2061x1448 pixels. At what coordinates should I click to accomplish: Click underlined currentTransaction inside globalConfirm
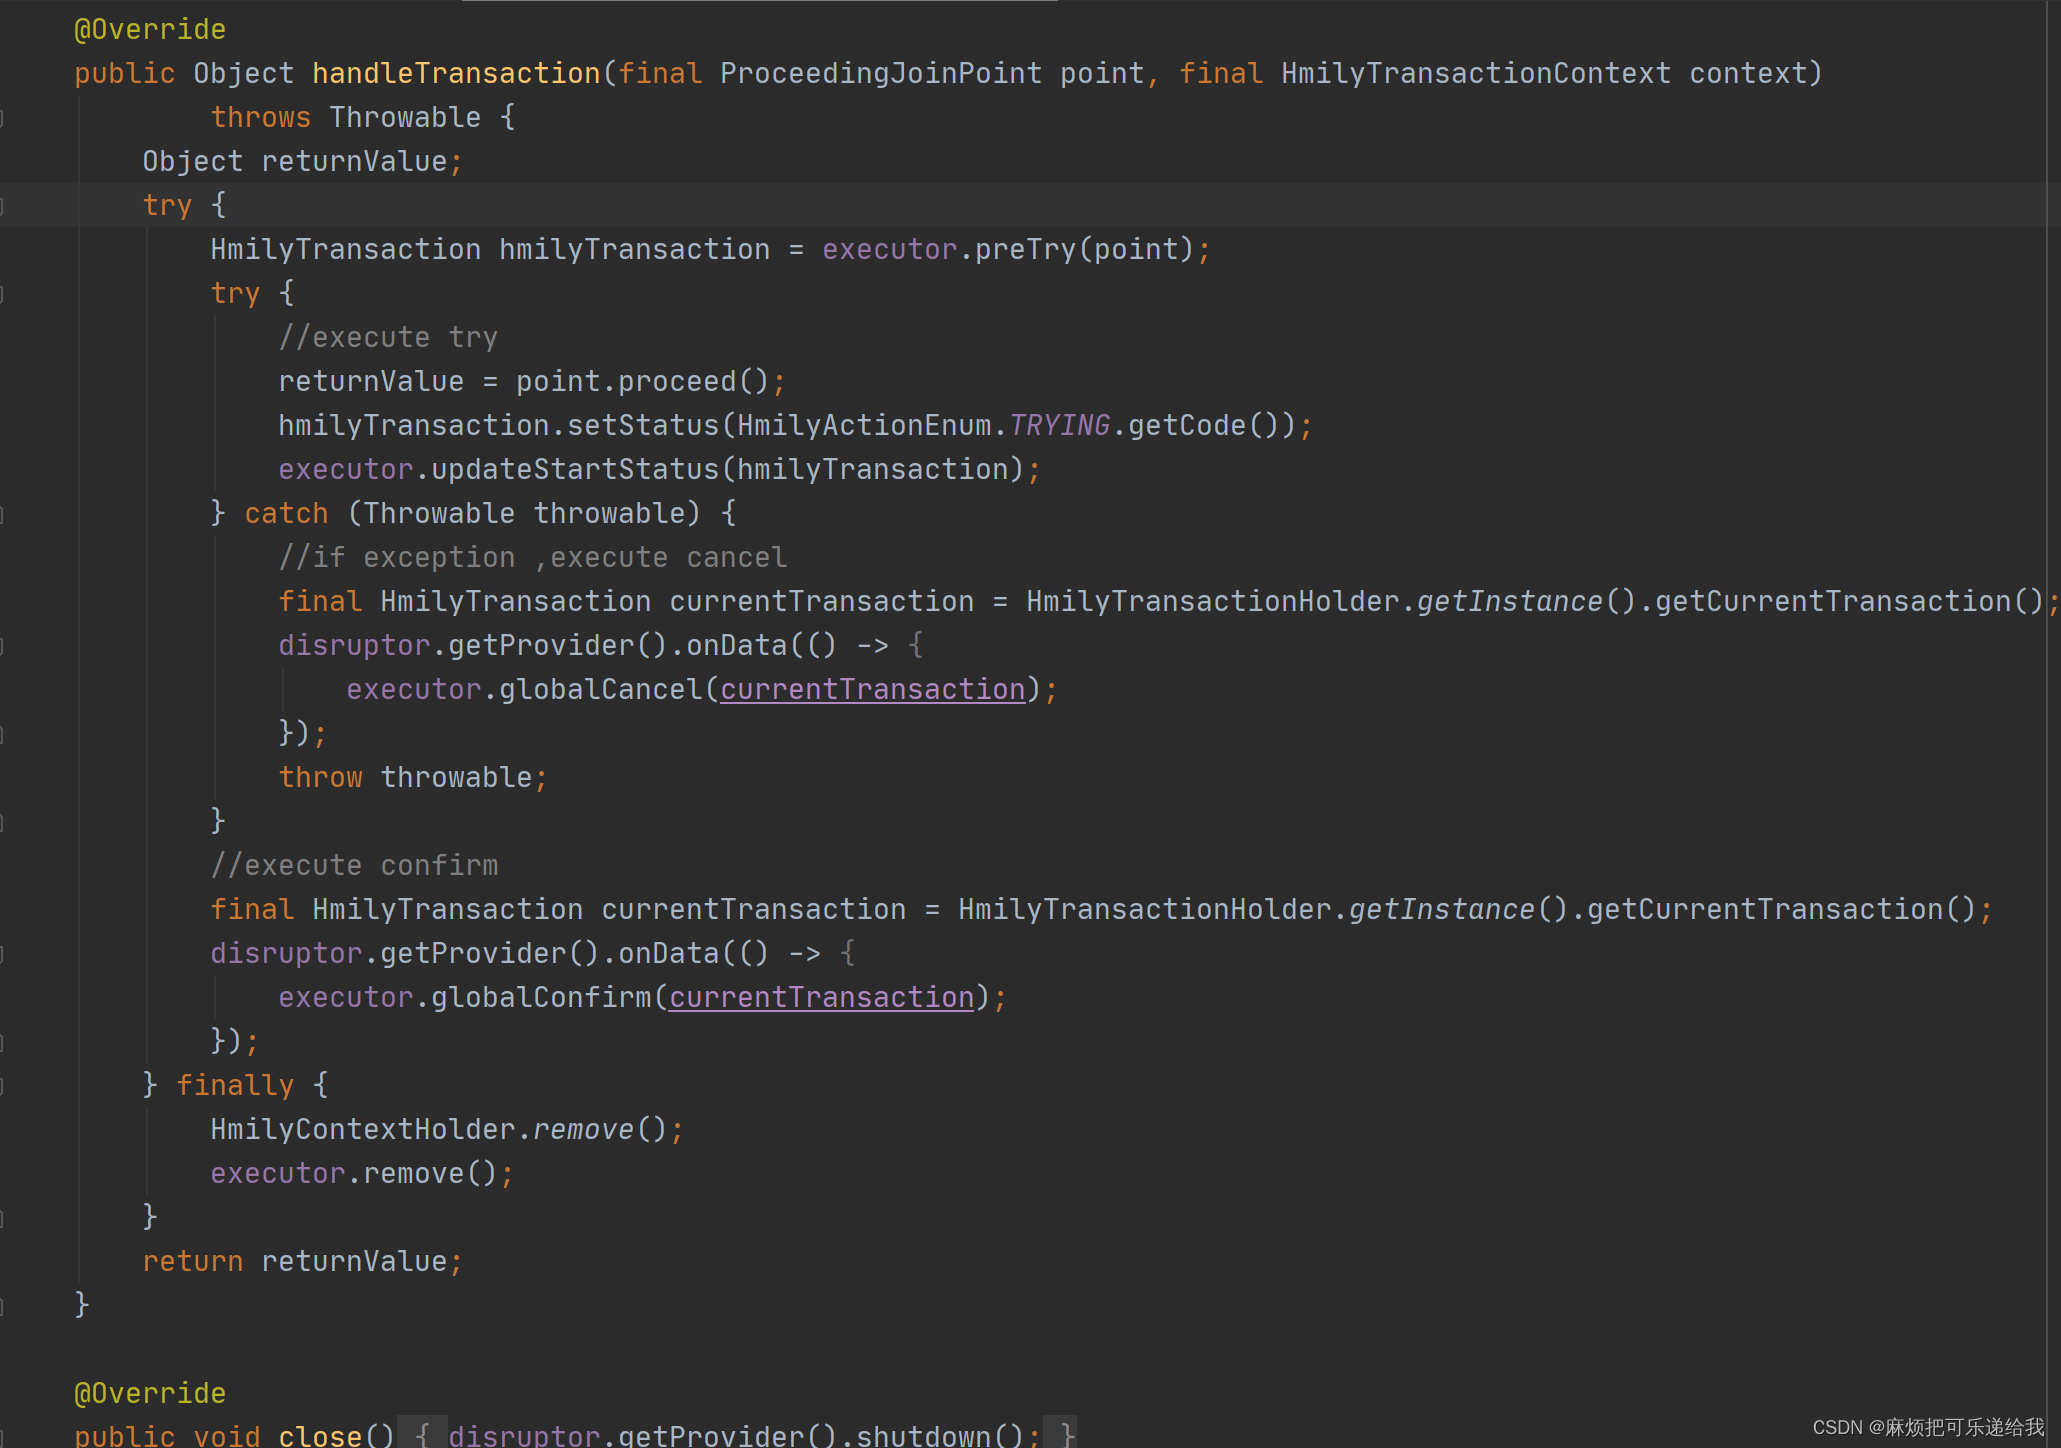click(x=822, y=997)
